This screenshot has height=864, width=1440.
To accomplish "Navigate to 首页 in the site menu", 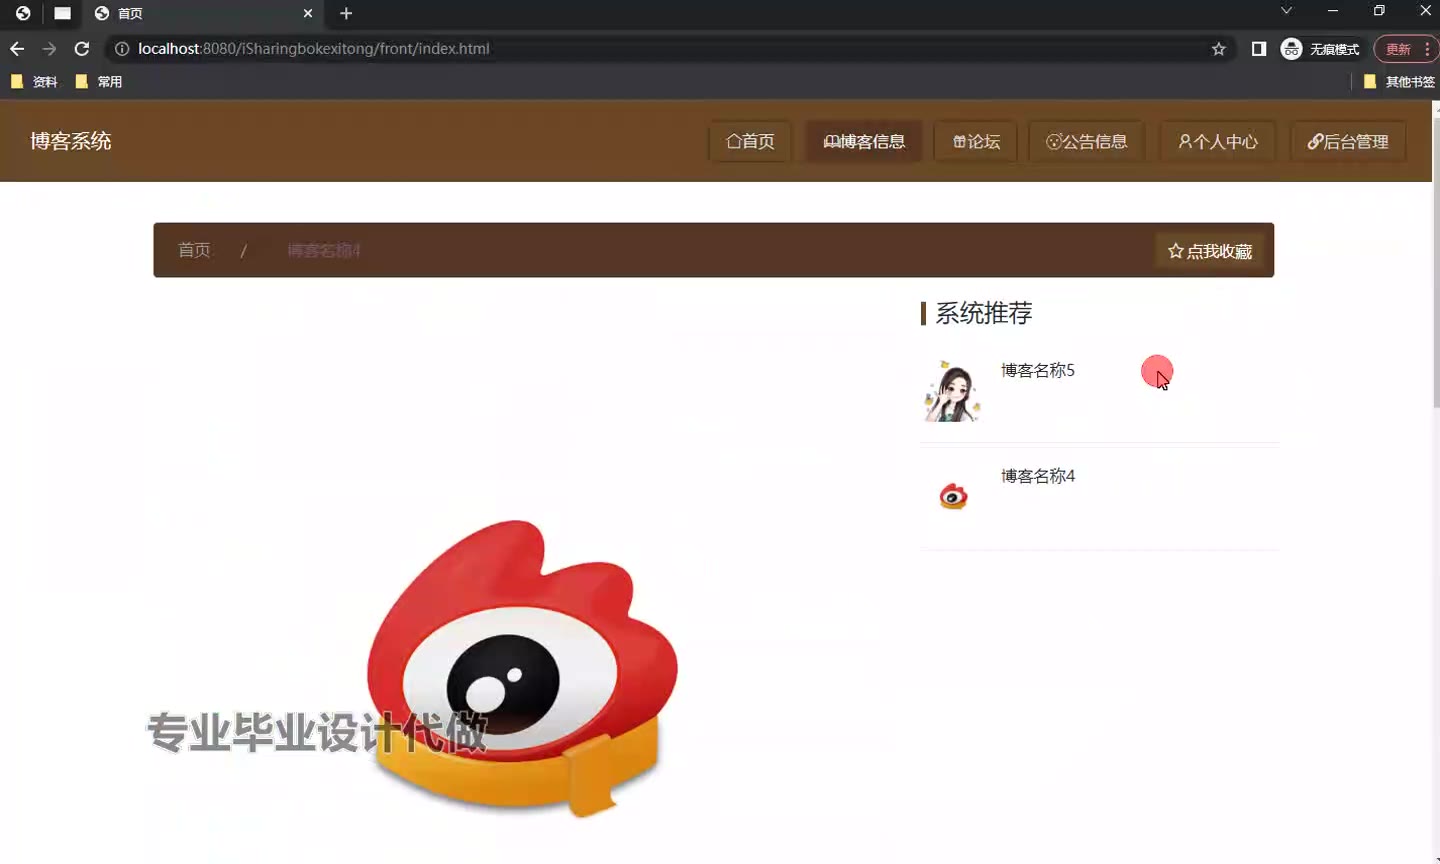I will point(750,141).
